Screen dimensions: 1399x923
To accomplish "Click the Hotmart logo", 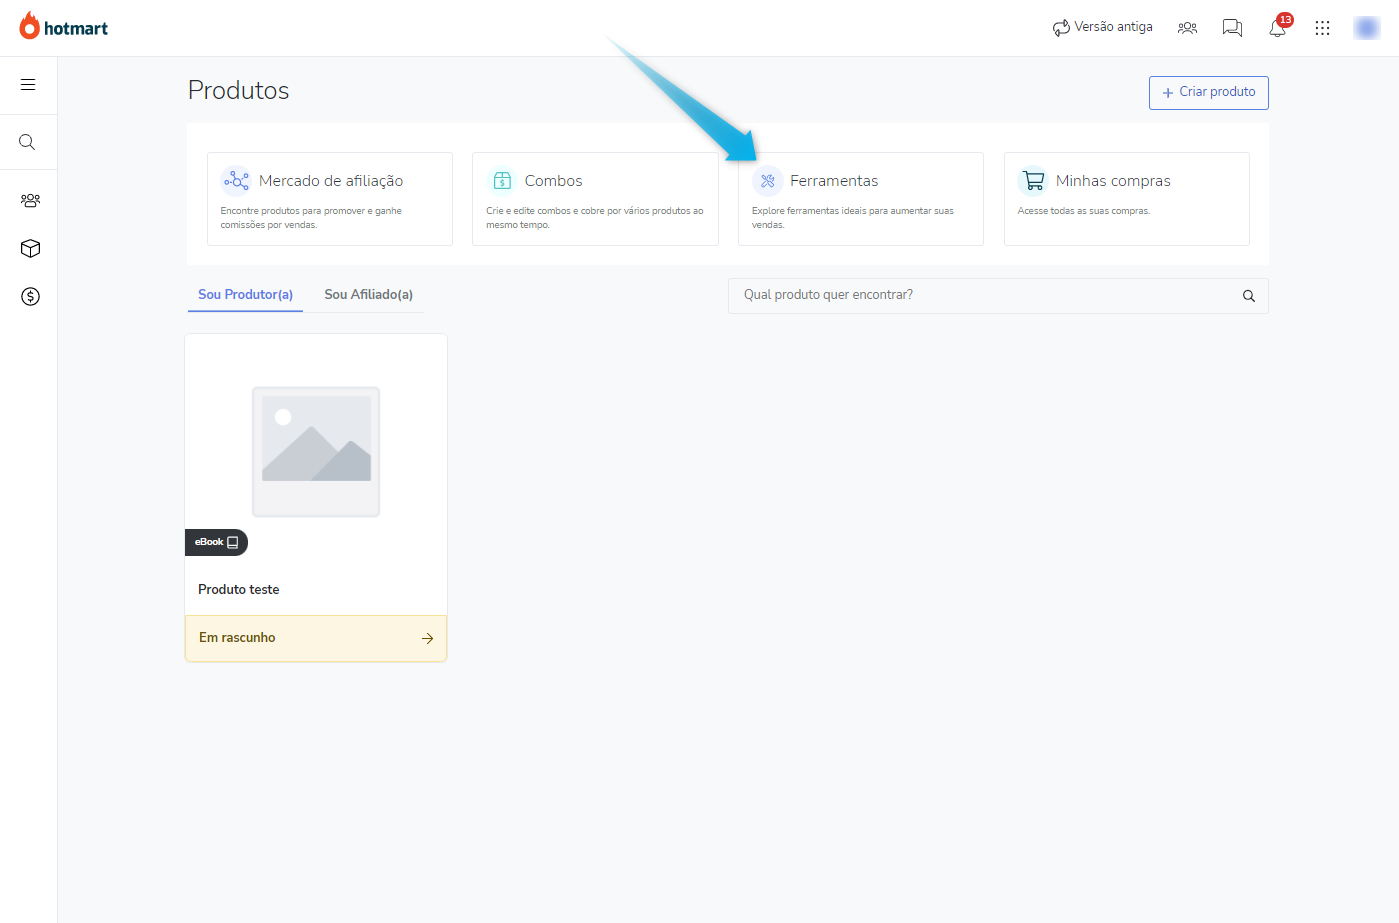I will [64, 27].
